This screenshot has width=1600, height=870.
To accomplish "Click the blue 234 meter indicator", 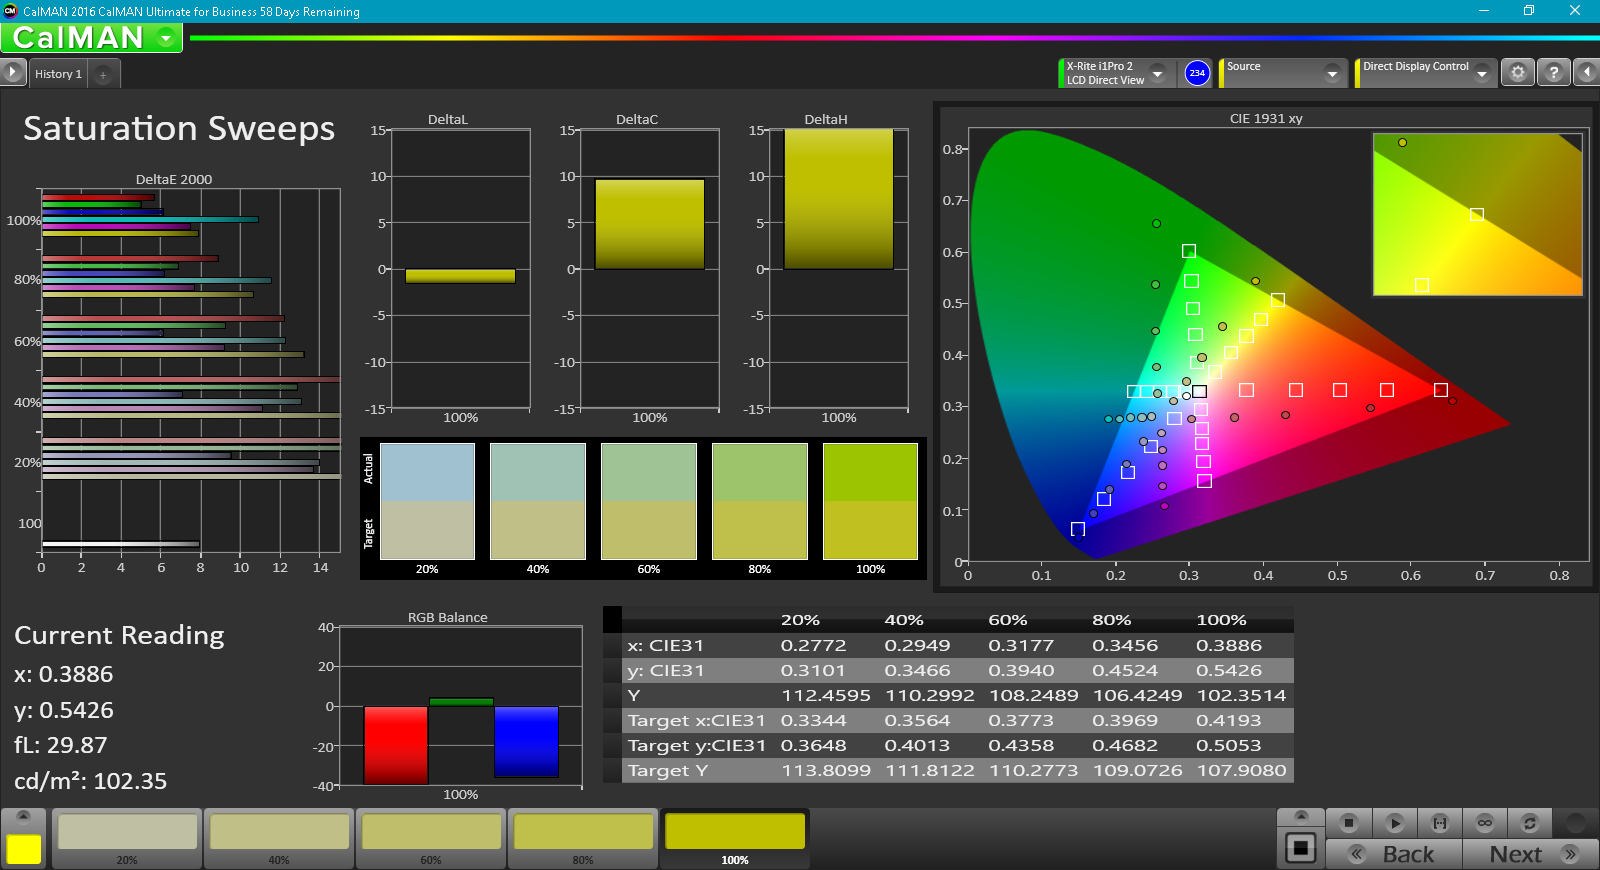I will [1197, 73].
